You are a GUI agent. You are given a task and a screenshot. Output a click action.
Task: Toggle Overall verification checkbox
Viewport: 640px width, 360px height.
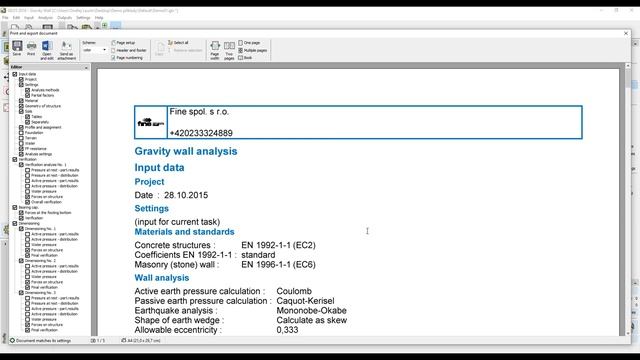coord(27,202)
